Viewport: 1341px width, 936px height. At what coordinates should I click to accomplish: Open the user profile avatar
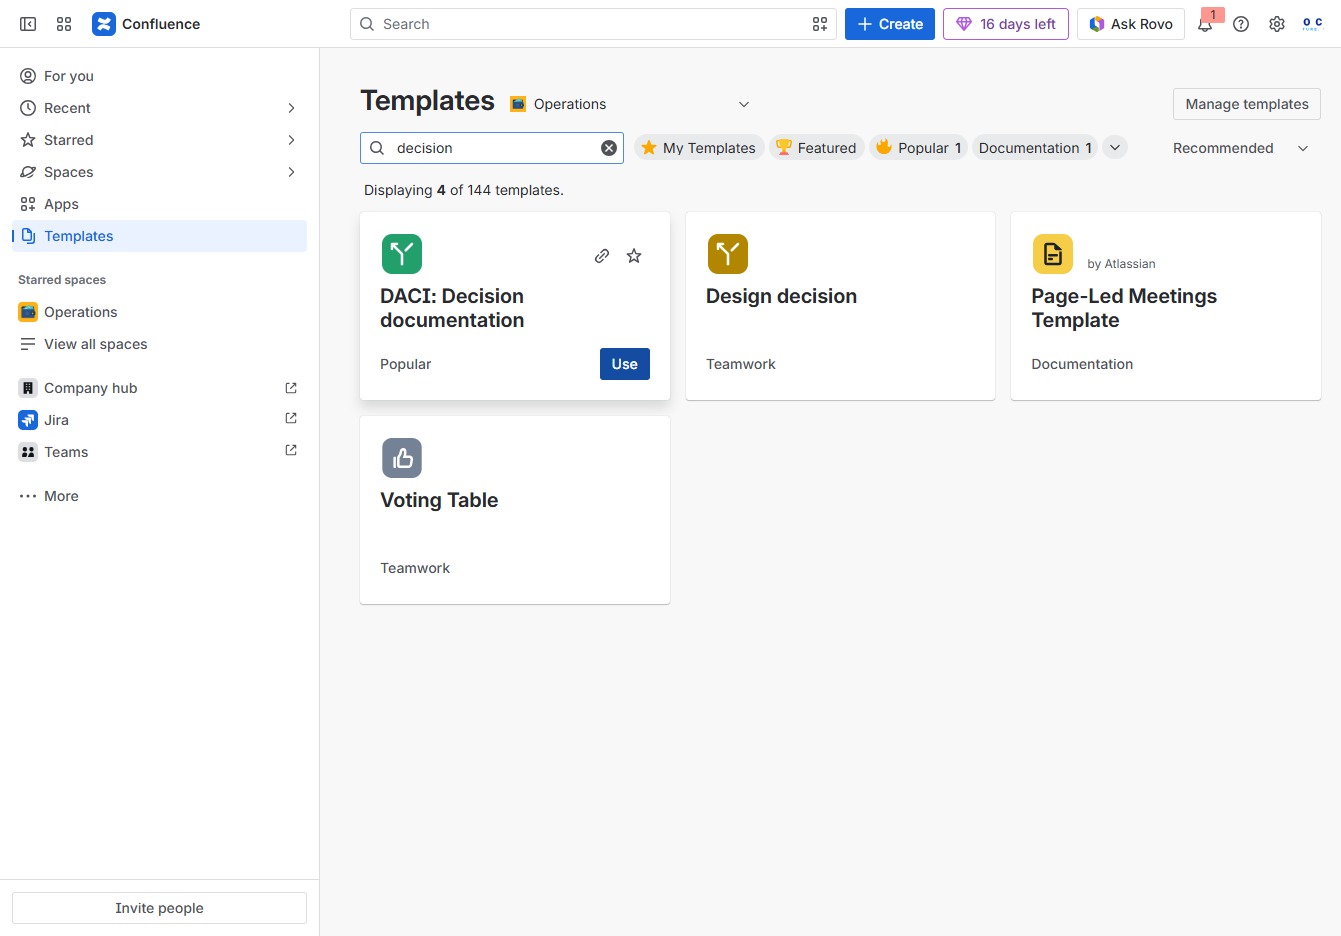[1313, 24]
